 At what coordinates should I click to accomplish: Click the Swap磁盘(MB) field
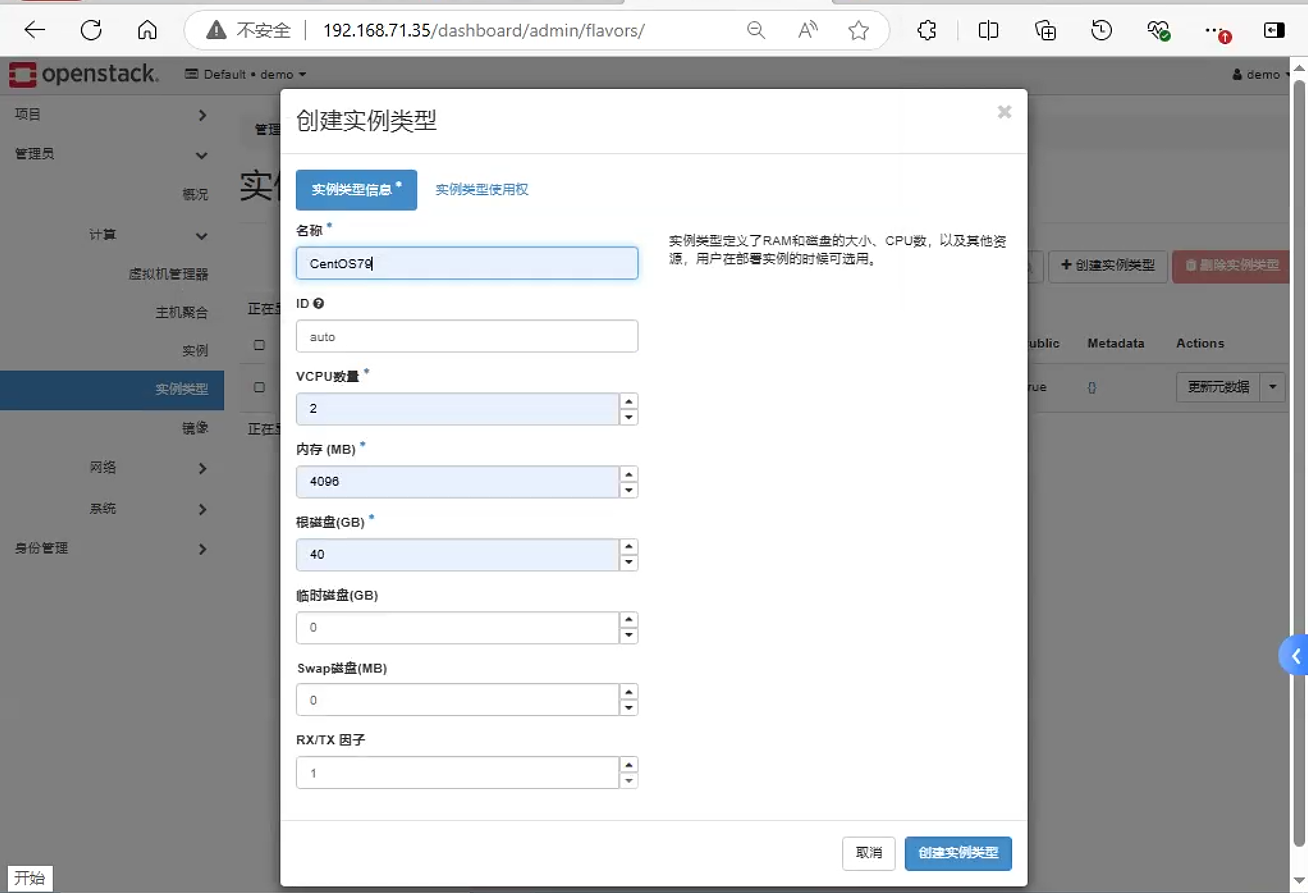pos(458,700)
